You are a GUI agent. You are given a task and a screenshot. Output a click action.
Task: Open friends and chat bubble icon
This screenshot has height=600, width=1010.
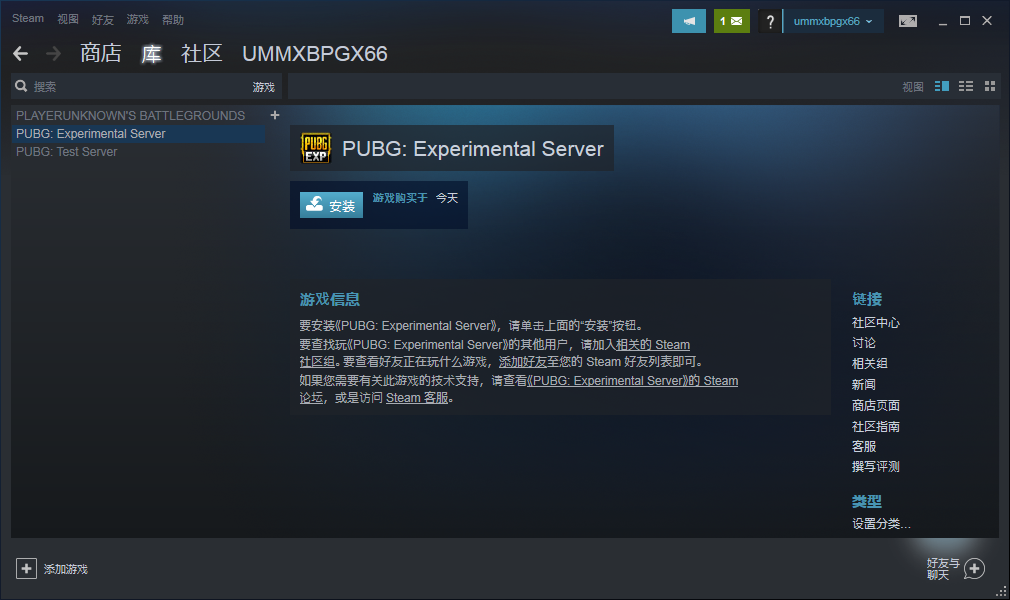point(974,569)
